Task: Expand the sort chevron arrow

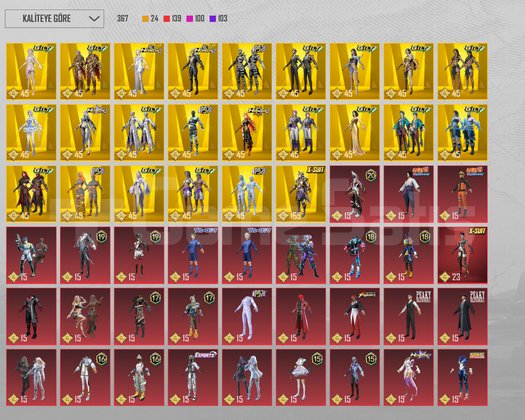Action: (94, 19)
